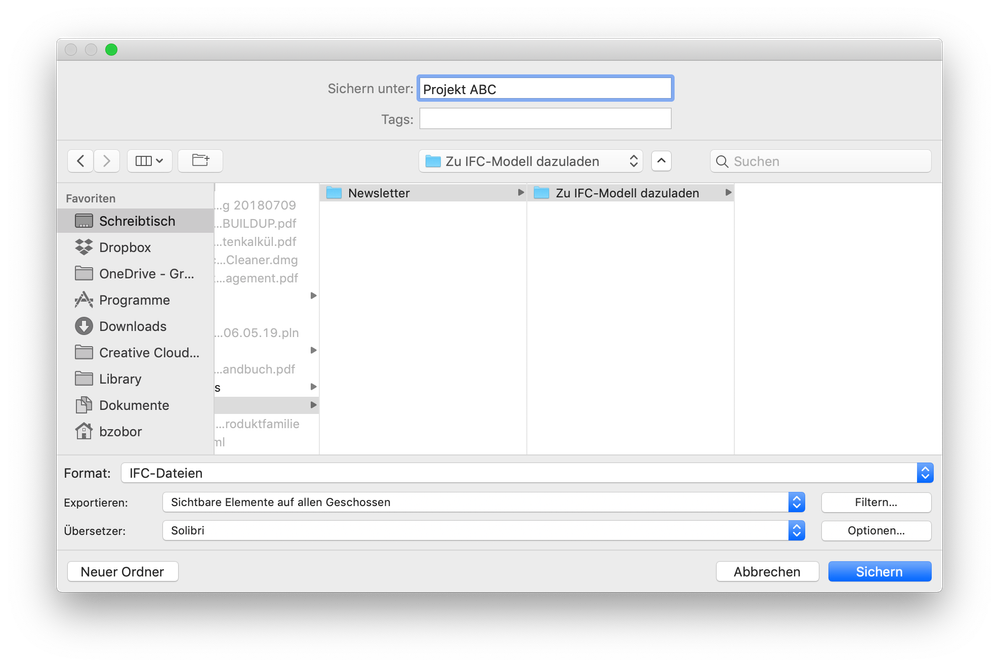Open the Exportieren dropdown
The width and height of the screenshot is (999, 667).
(x=484, y=502)
